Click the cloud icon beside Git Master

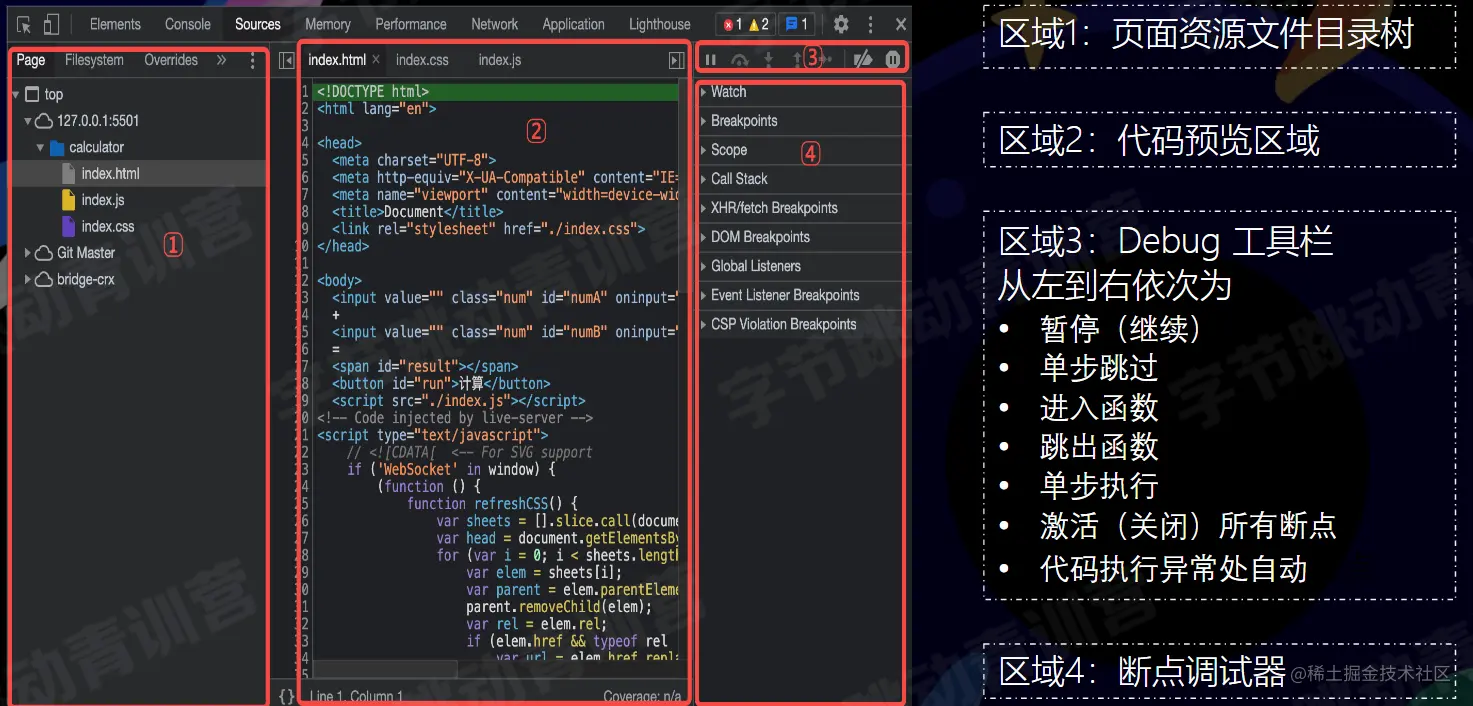44,253
